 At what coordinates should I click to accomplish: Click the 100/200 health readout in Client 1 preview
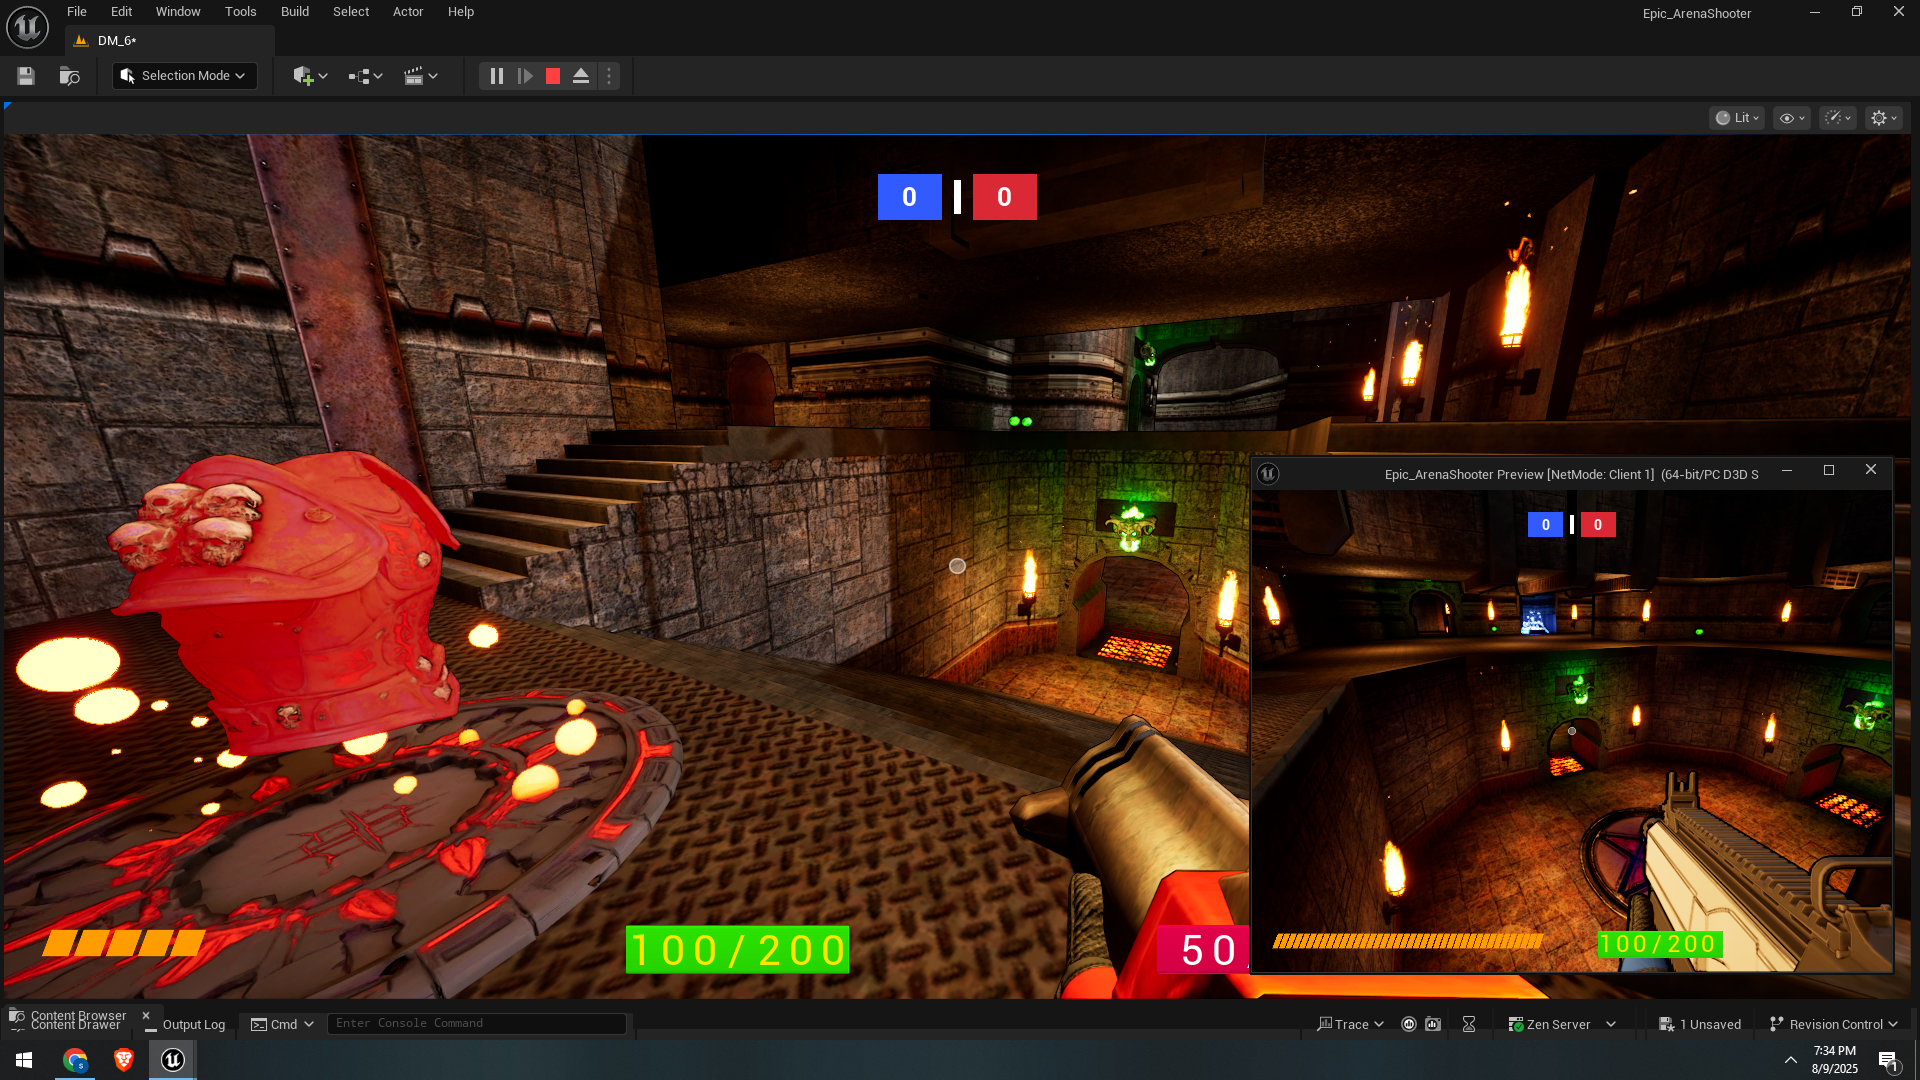(x=1659, y=944)
